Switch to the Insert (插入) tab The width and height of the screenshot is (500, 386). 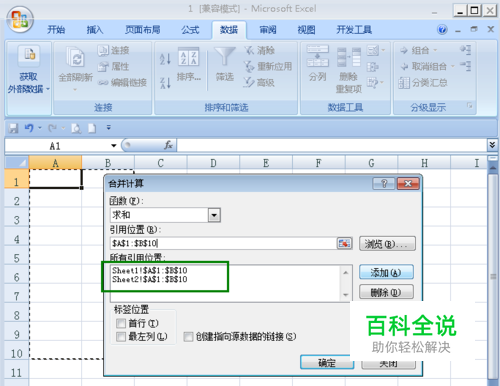[95, 30]
